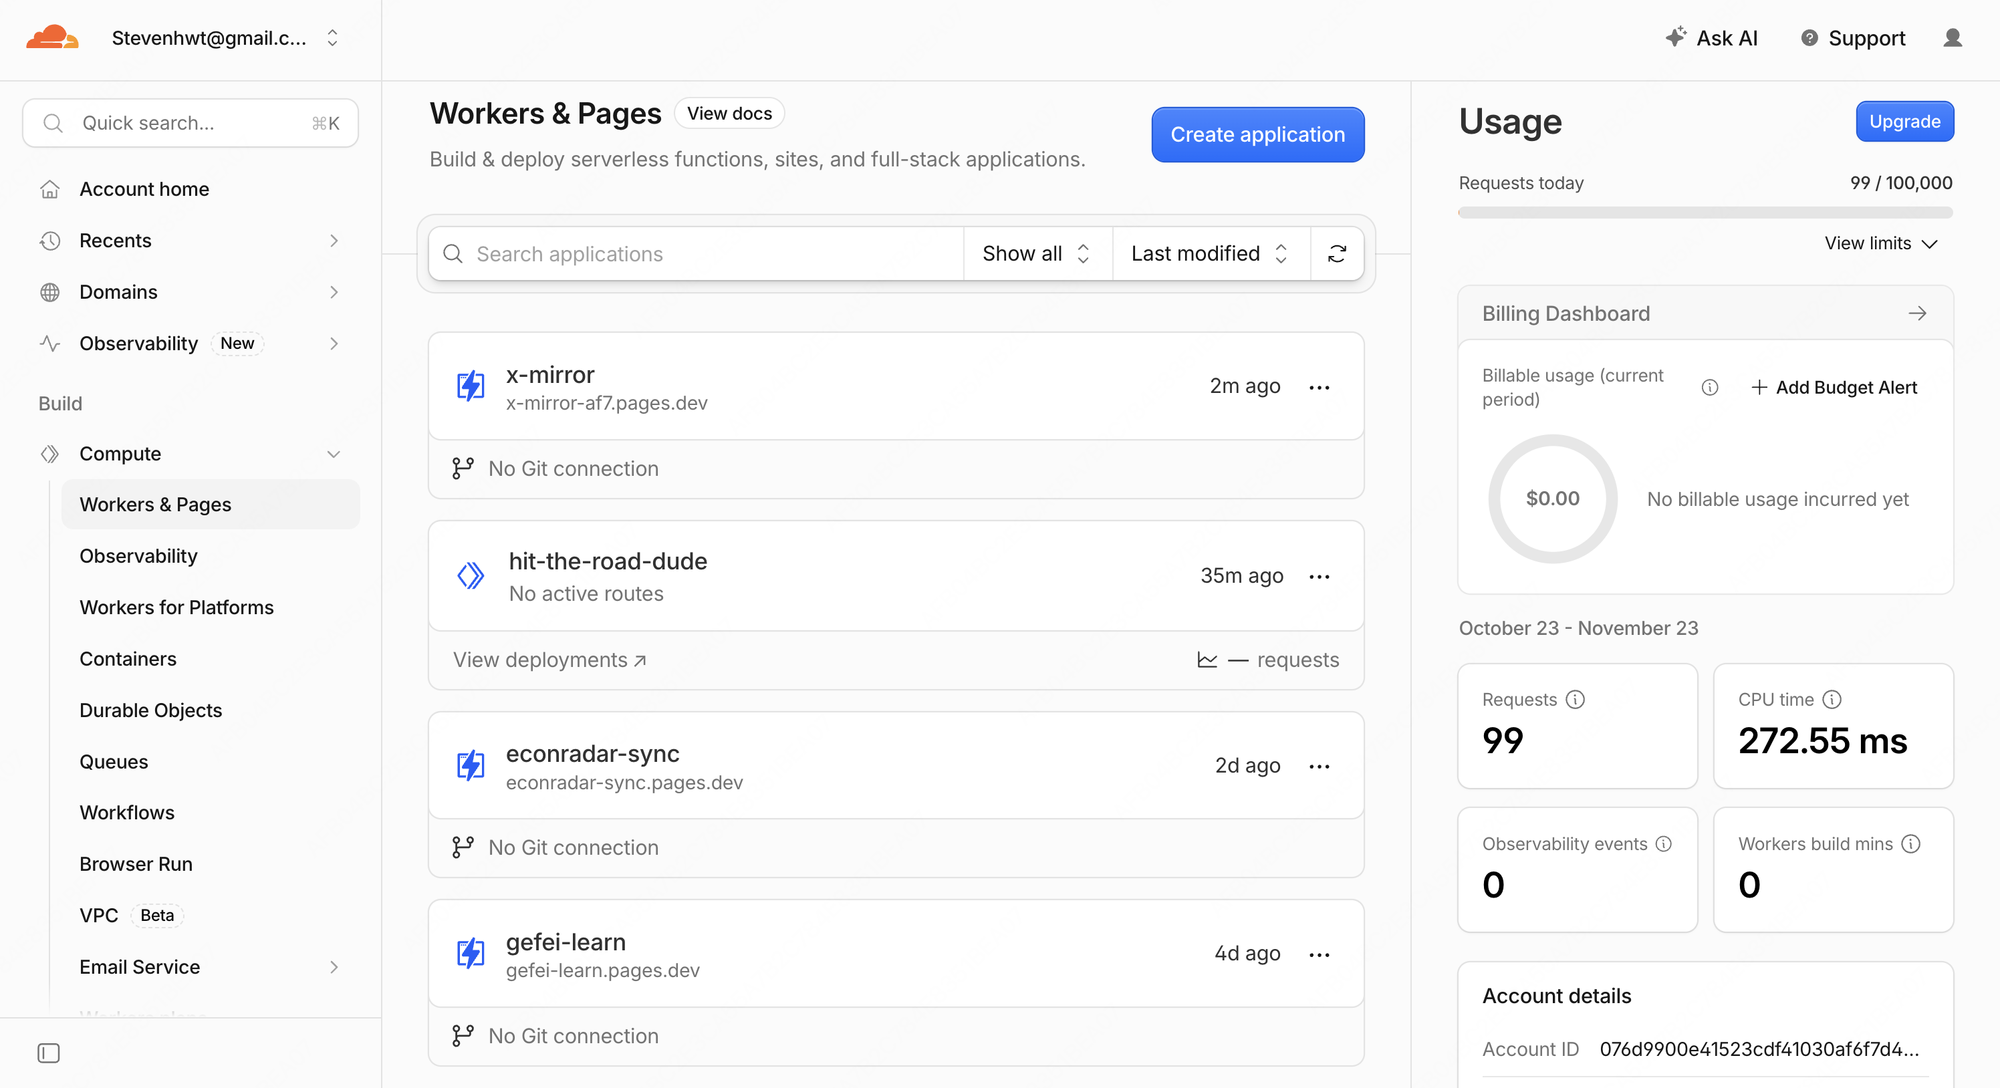Open Containers in sidebar
2000x1088 pixels.
[128, 659]
